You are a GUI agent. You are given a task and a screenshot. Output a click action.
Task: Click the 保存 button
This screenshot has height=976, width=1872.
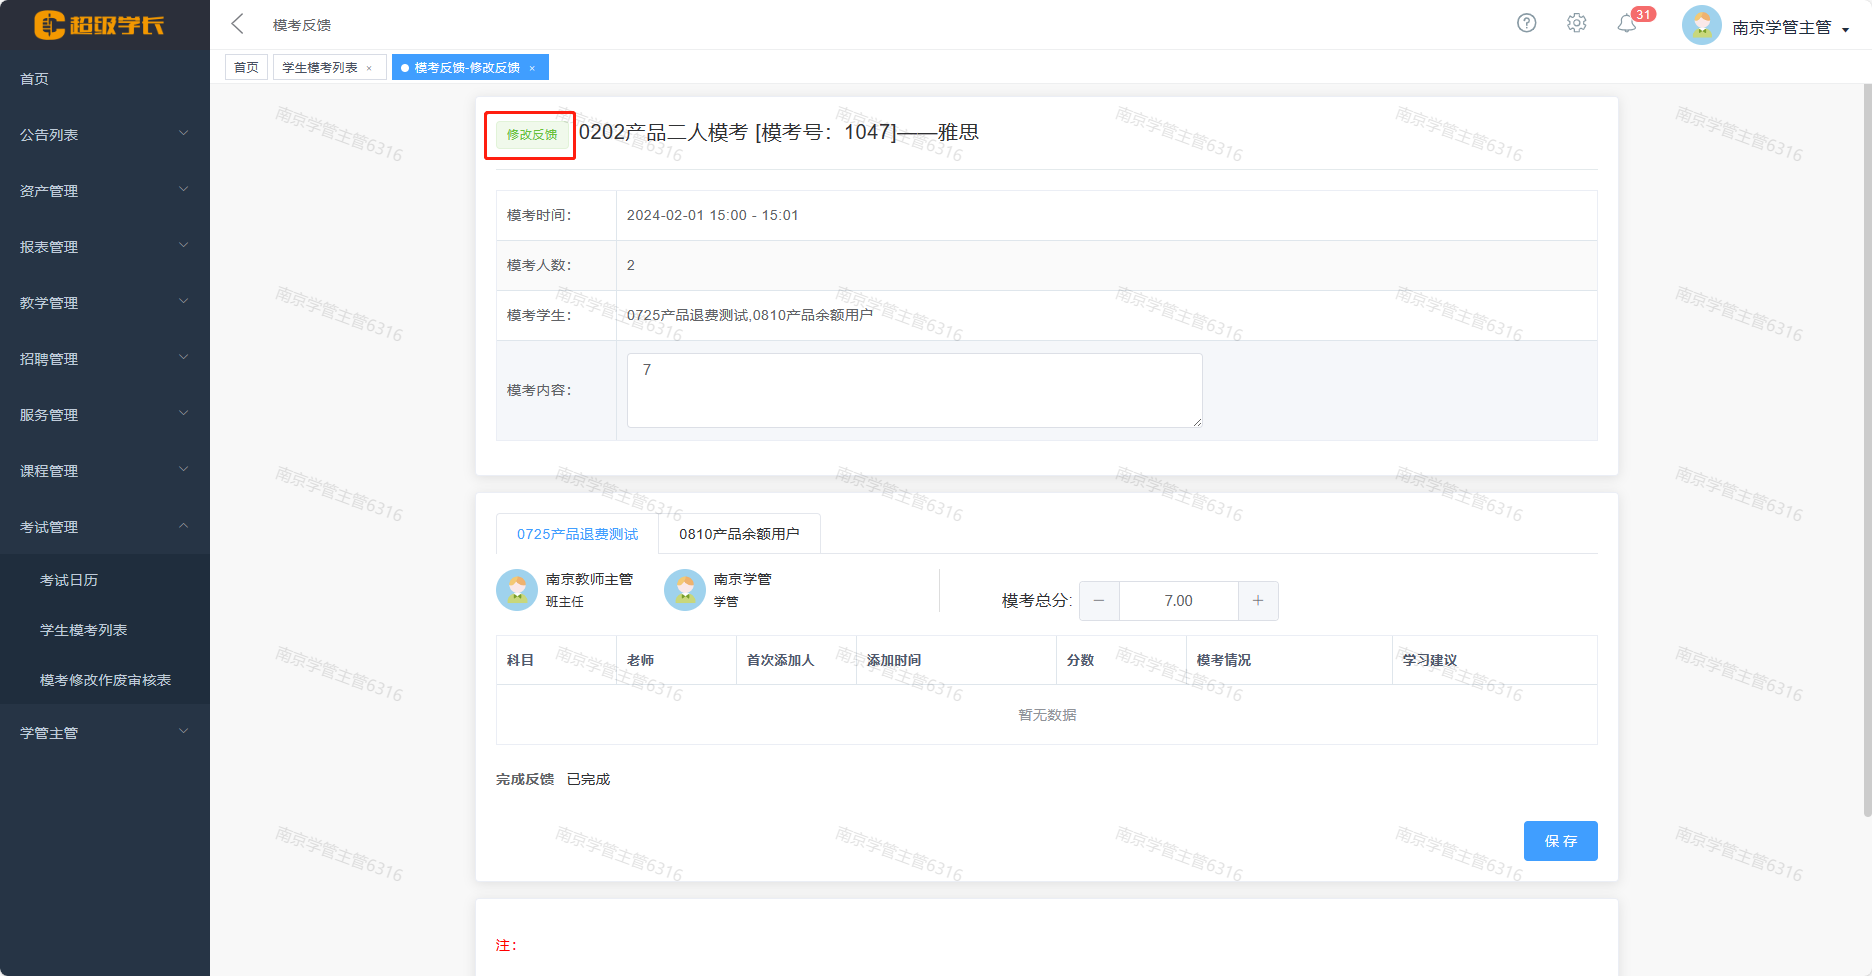pos(1560,841)
